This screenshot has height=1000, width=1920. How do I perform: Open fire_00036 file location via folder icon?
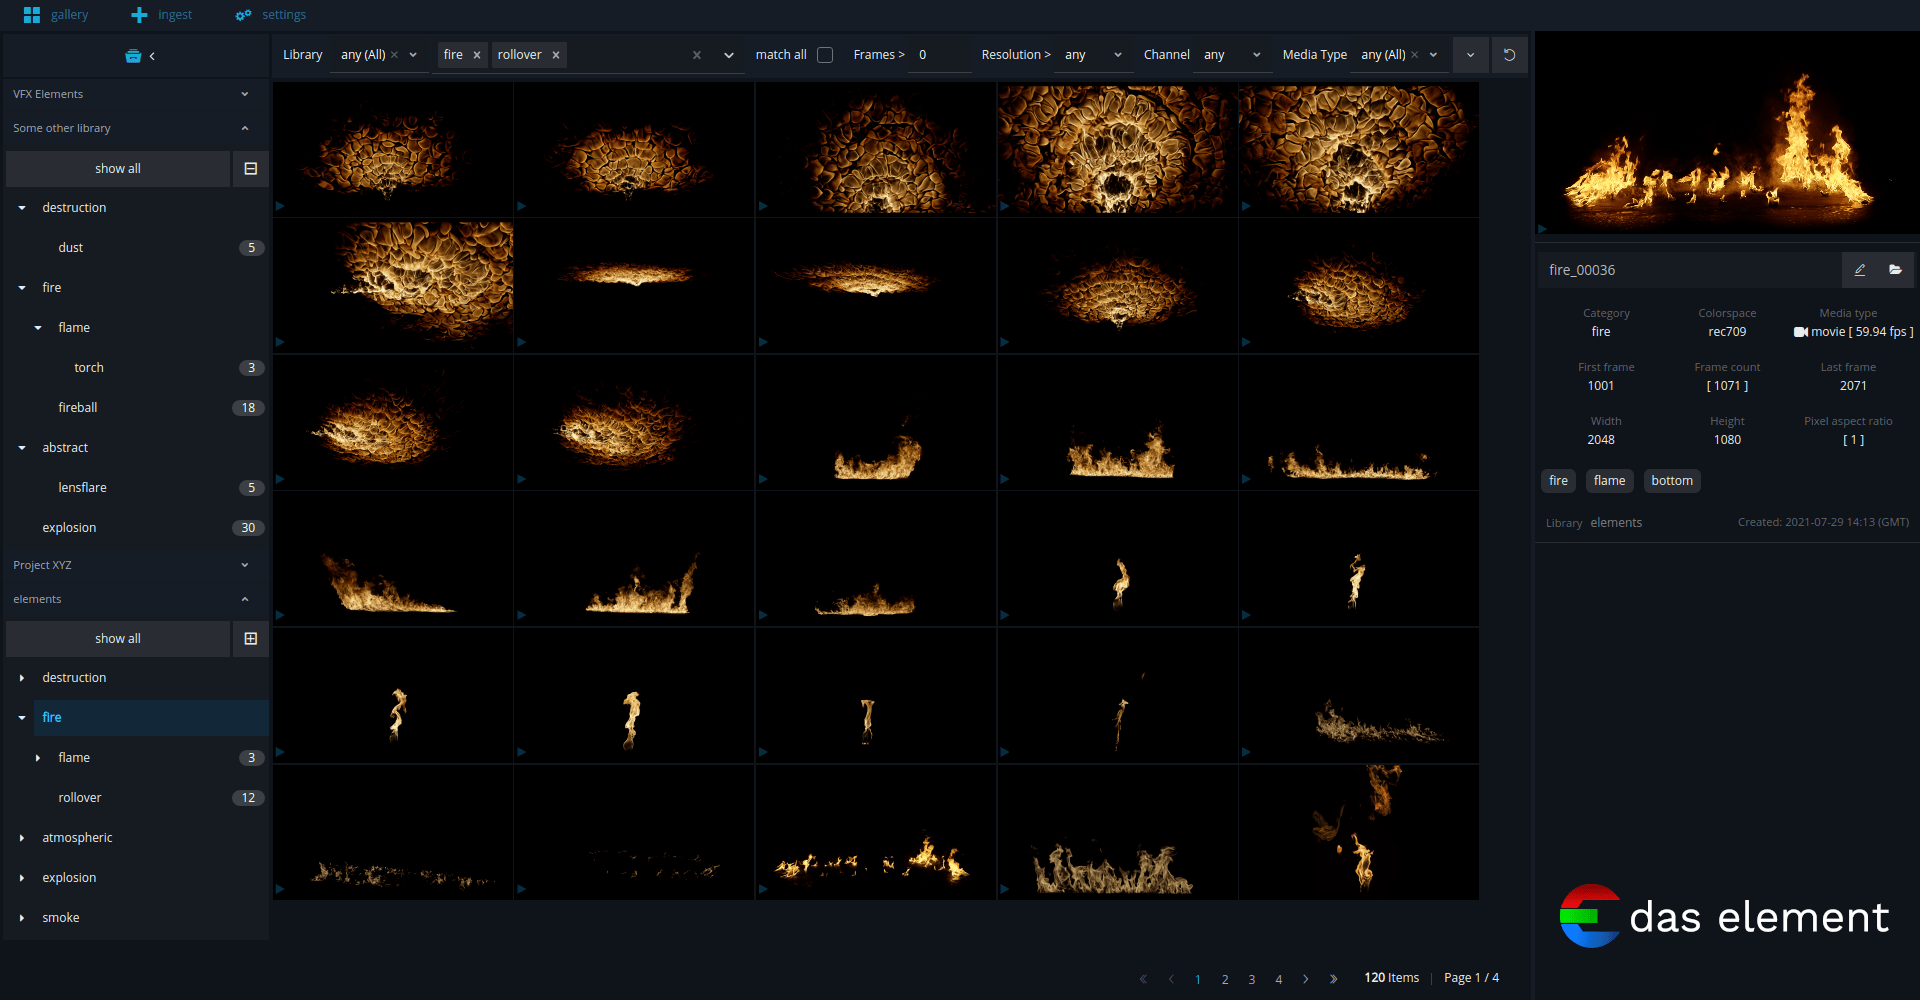pos(1896,269)
